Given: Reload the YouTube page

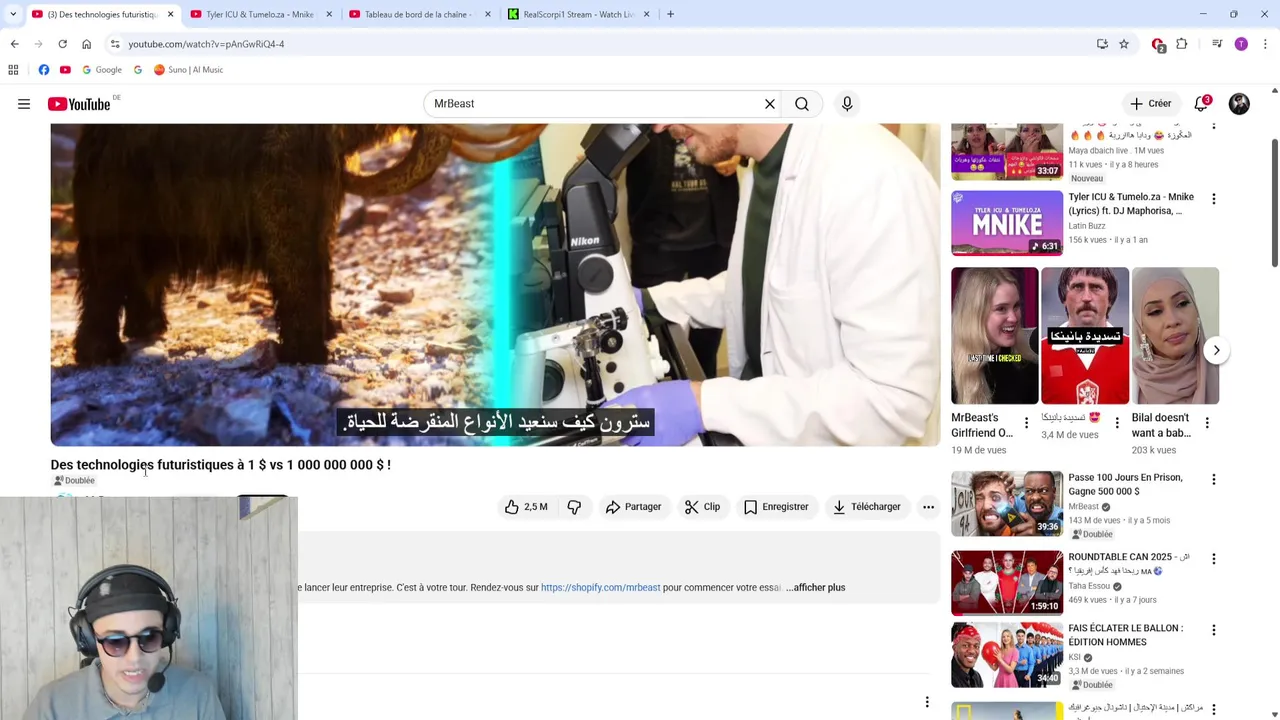Looking at the screenshot, I should 62,44.
